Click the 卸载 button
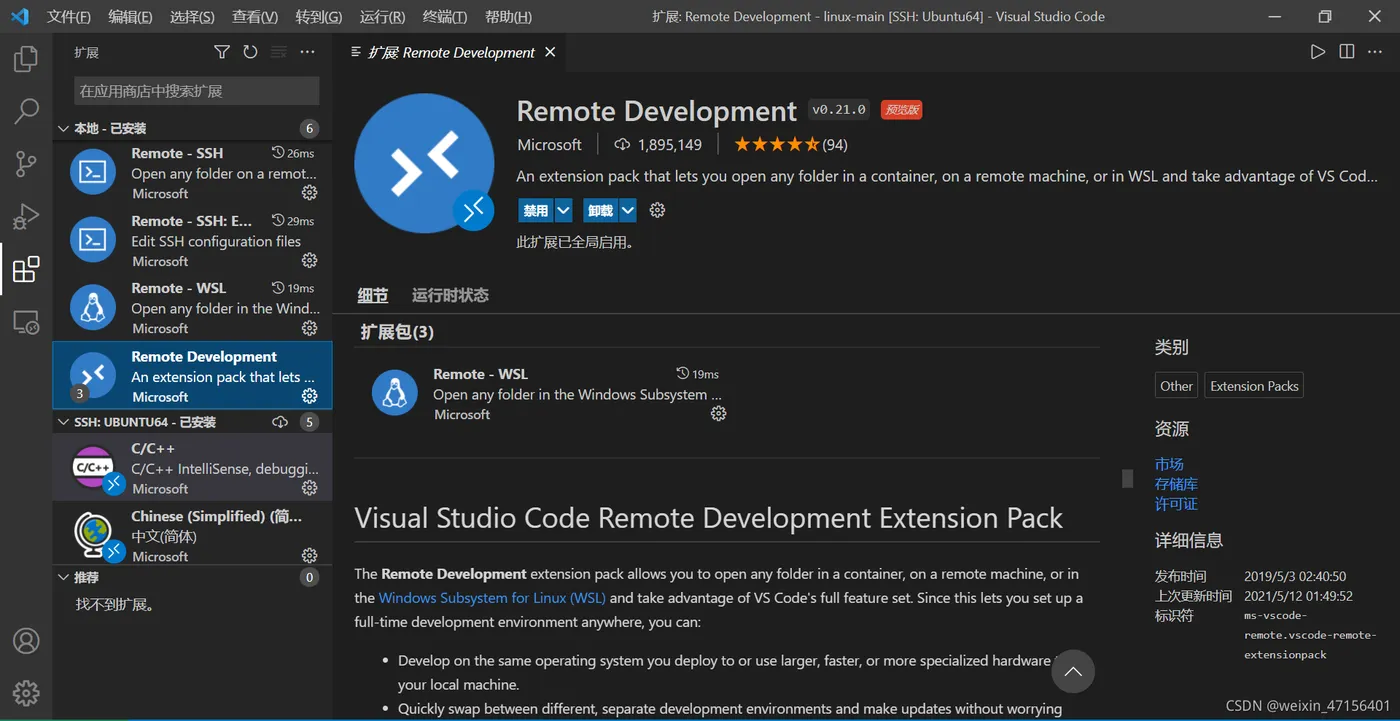This screenshot has height=721, width=1400. tap(600, 210)
